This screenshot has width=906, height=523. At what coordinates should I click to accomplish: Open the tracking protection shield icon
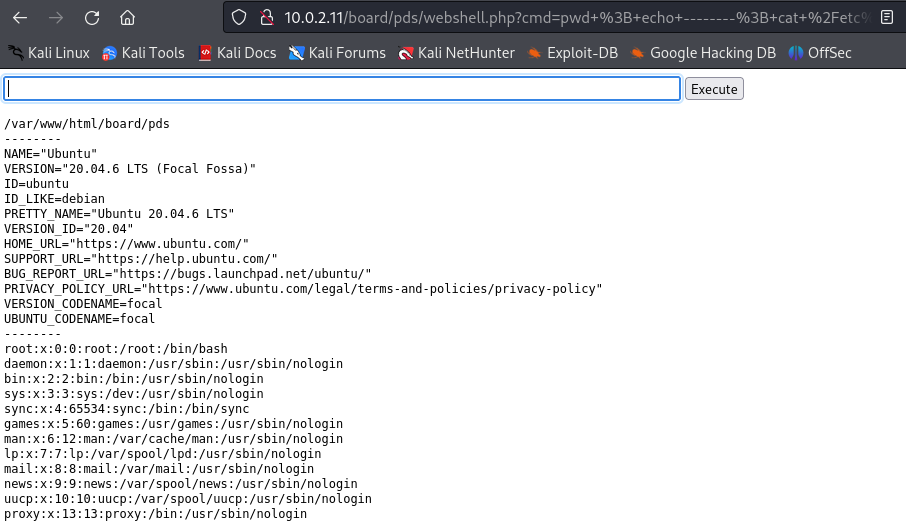click(x=239, y=18)
